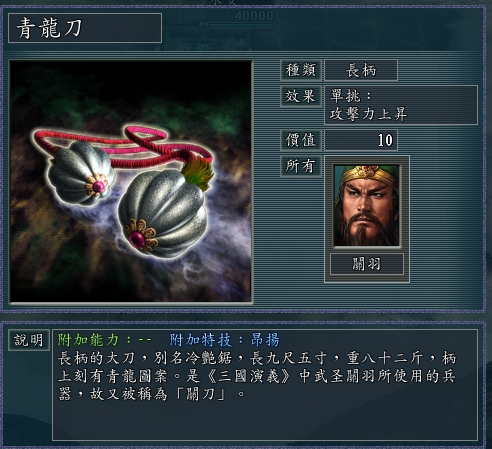Screen dimensions: 492x449
Task: Click the 青龍刀 item title box
Action: pos(85,28)
